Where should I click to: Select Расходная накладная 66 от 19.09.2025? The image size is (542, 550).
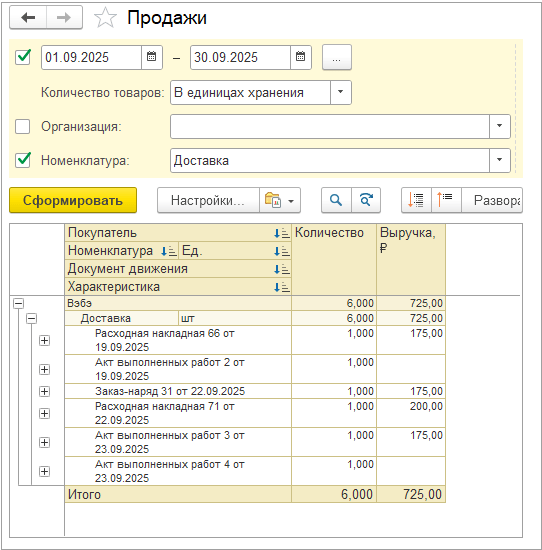[178, 340]
